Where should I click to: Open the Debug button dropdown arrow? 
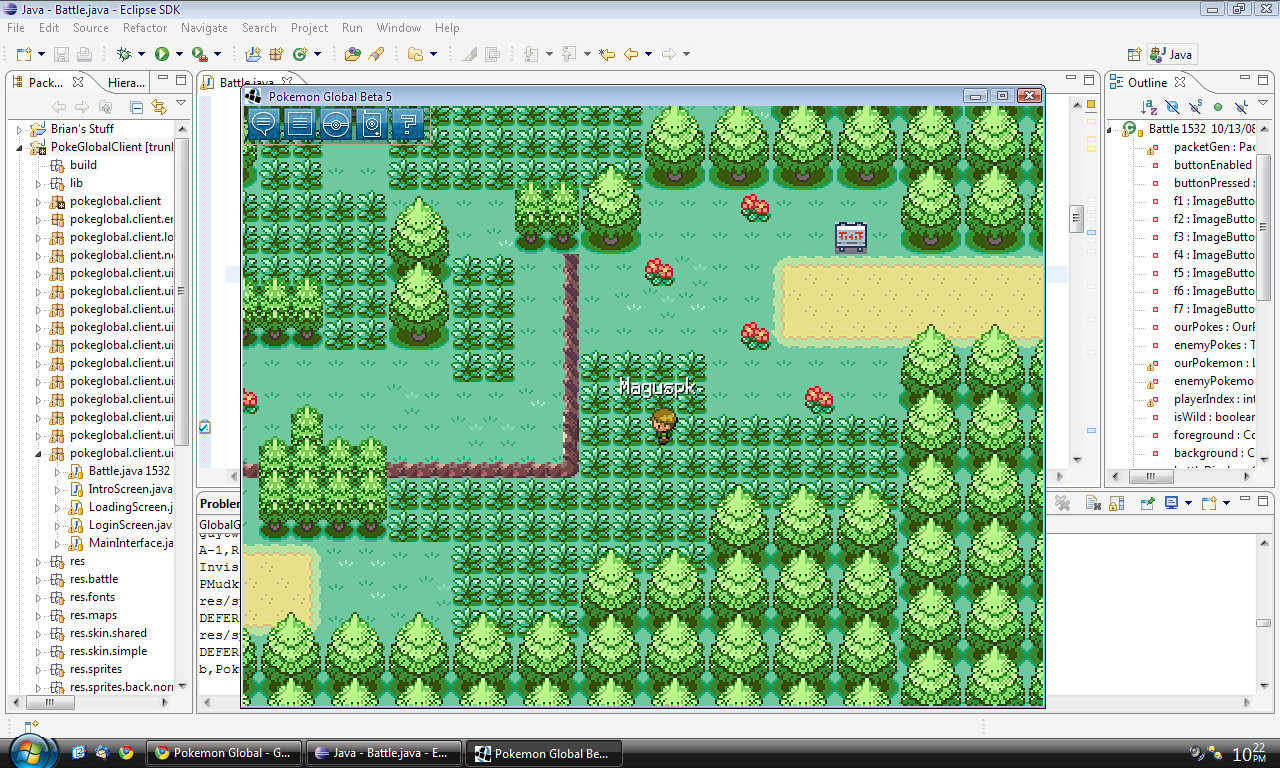142,54
